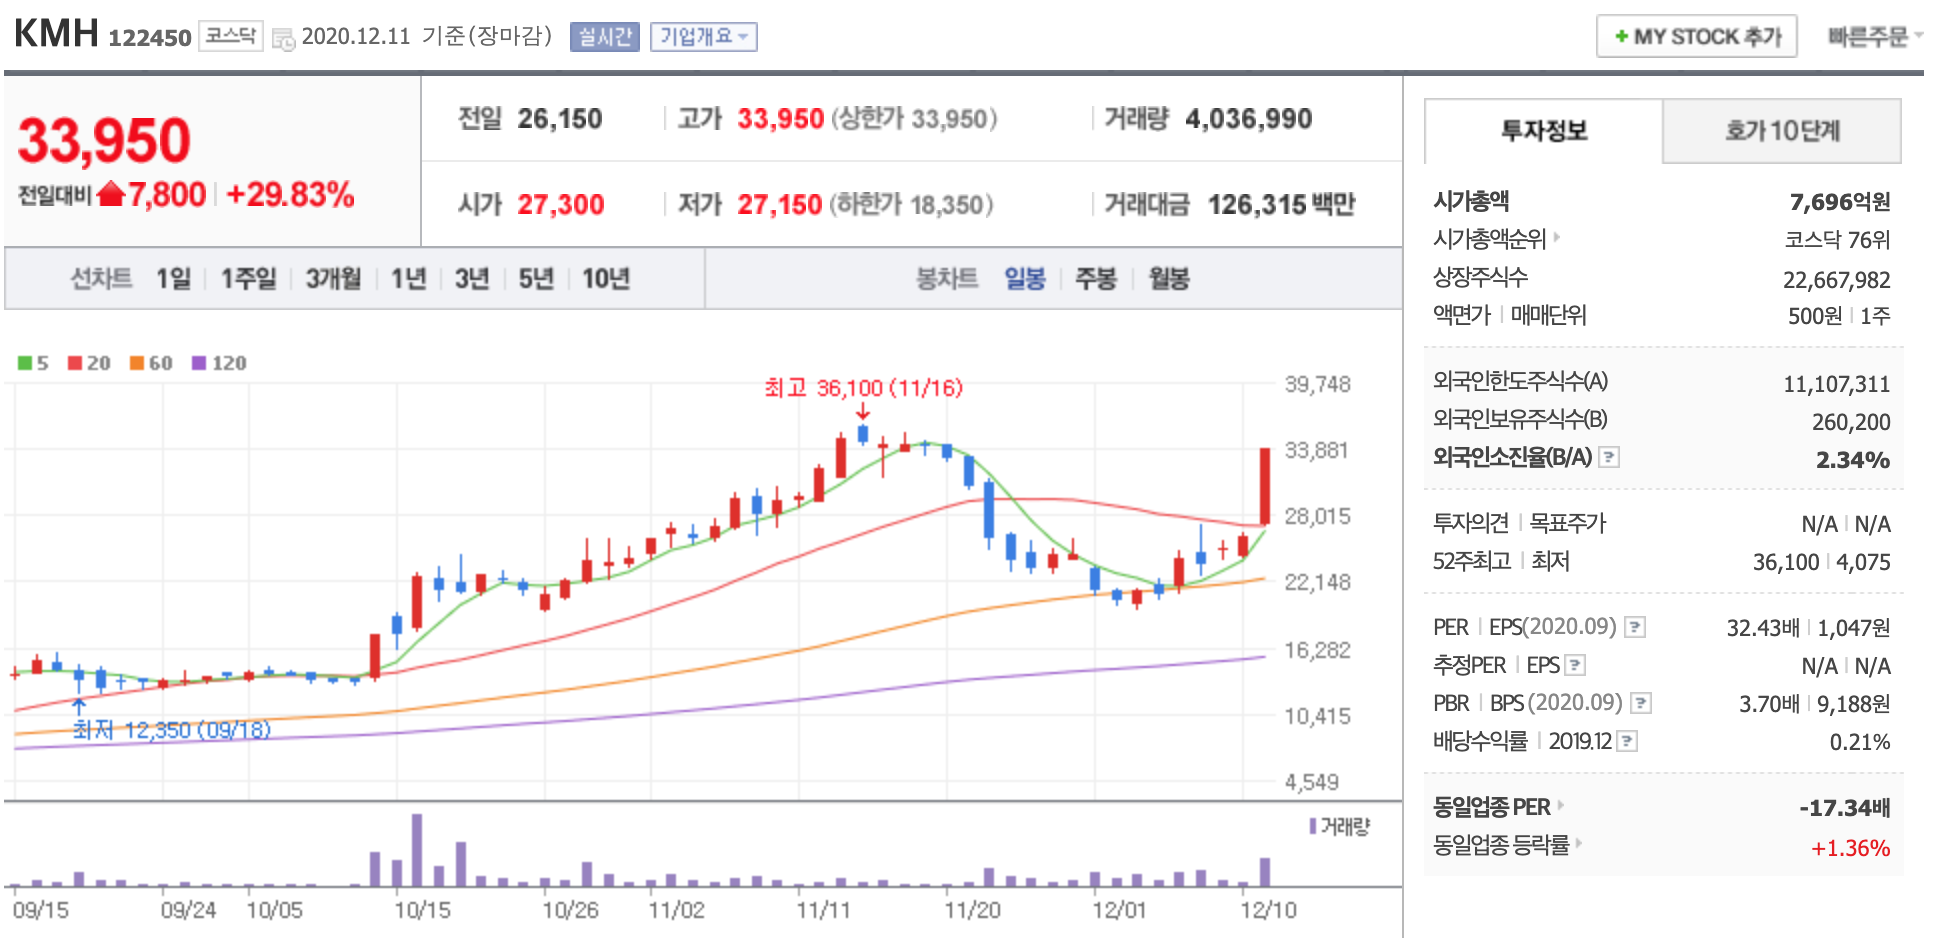Screen dimensions: 1942x938
Task: Click the help icon next to 외국인소진율(B/A)
Action: click(x=1609, y=457)
